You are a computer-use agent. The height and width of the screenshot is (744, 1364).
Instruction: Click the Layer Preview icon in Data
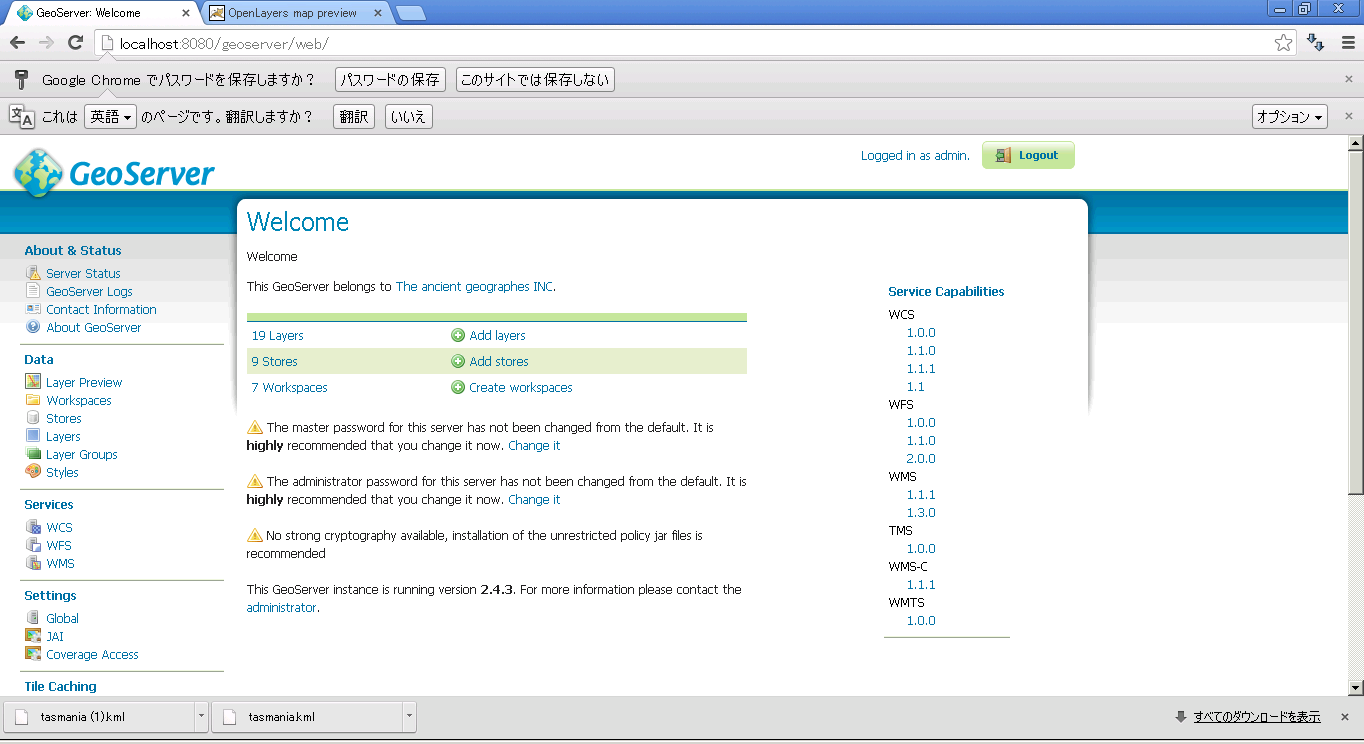point(33,382)
